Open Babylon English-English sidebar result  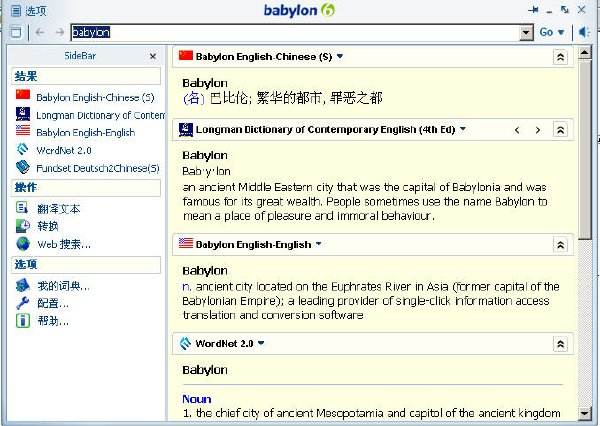(86, 132)
